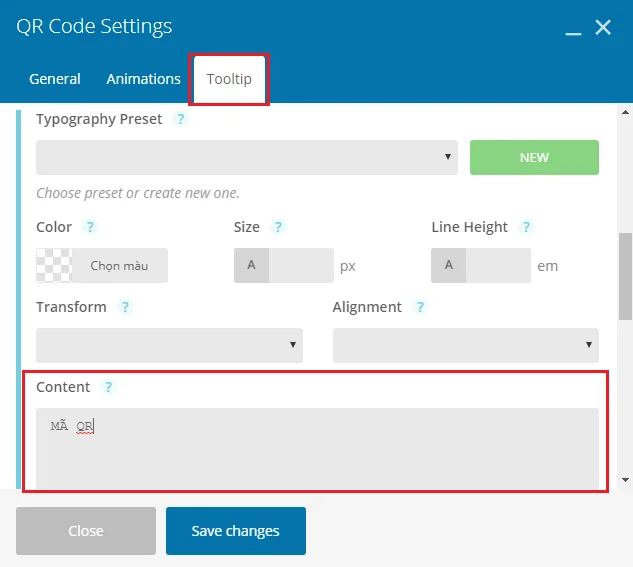Screen dimensions: 633x567
Task: Show the Alignment help question mark
Action: 420,307
